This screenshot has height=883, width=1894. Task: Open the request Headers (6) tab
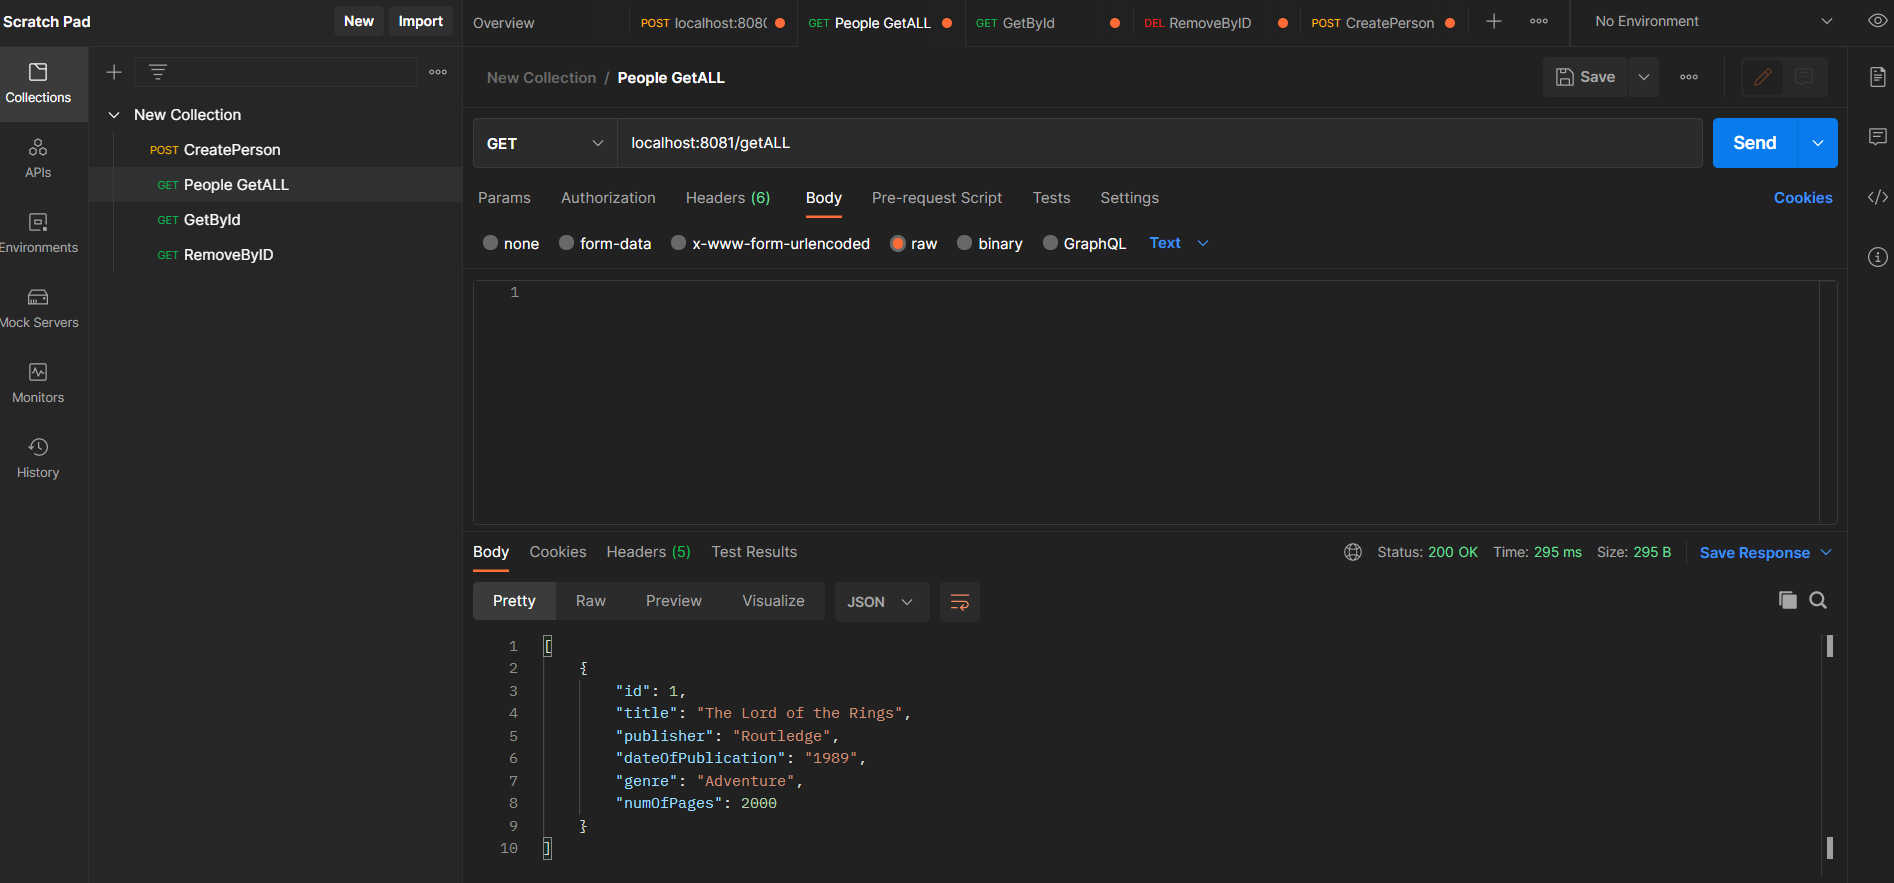(x=728, y=198)
